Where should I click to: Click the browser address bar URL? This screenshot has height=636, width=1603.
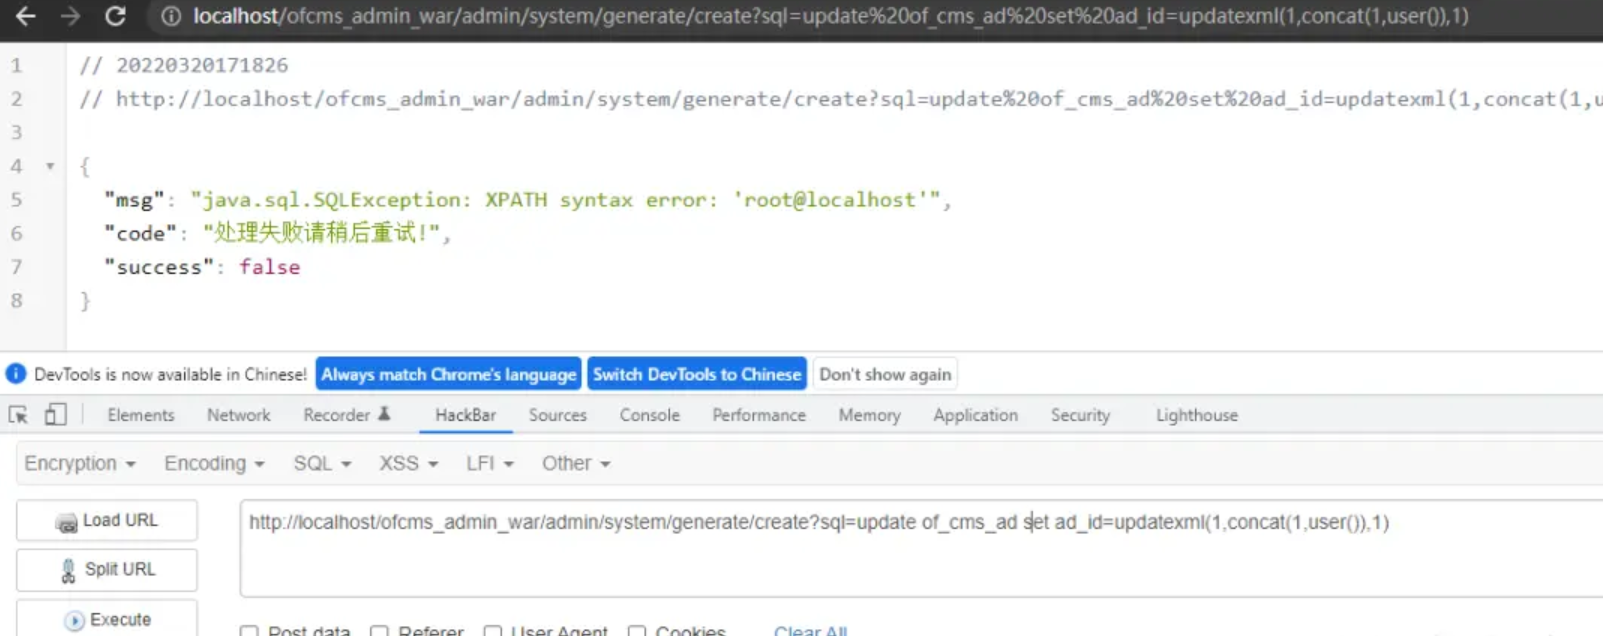[830, 16]
